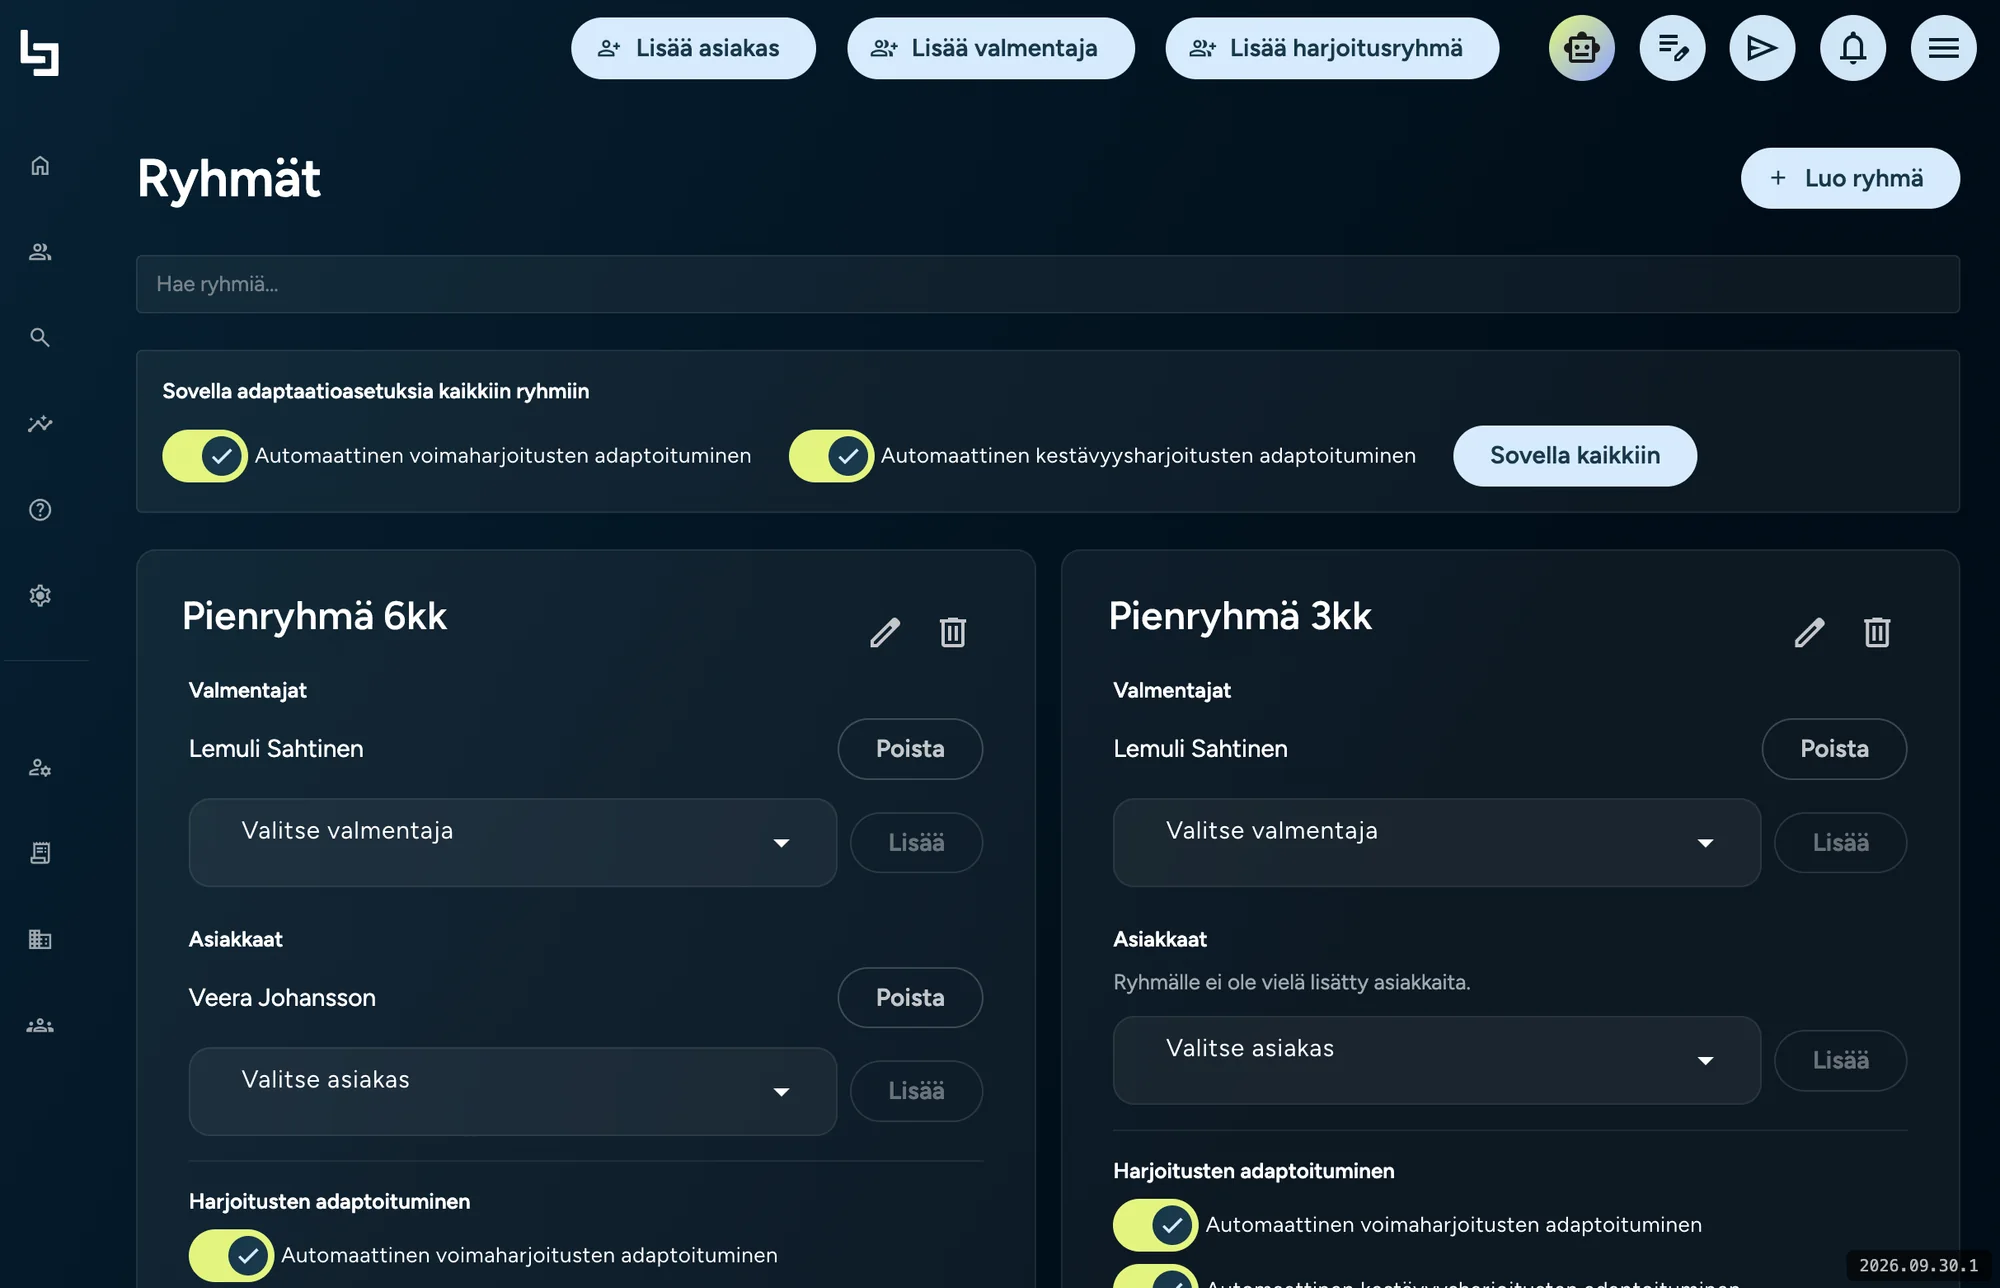
Task: Click Lisää next to asiakas in Pienryhmä 3kk
Action: 1840,1060
